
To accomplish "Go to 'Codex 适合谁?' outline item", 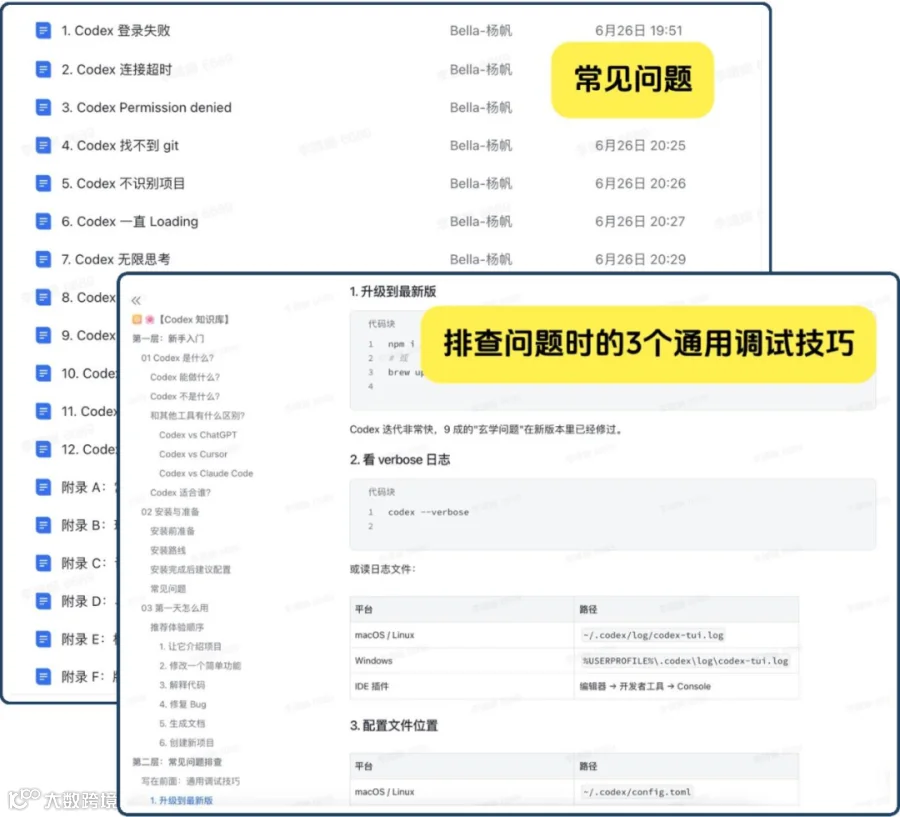I will pos(180,493).
